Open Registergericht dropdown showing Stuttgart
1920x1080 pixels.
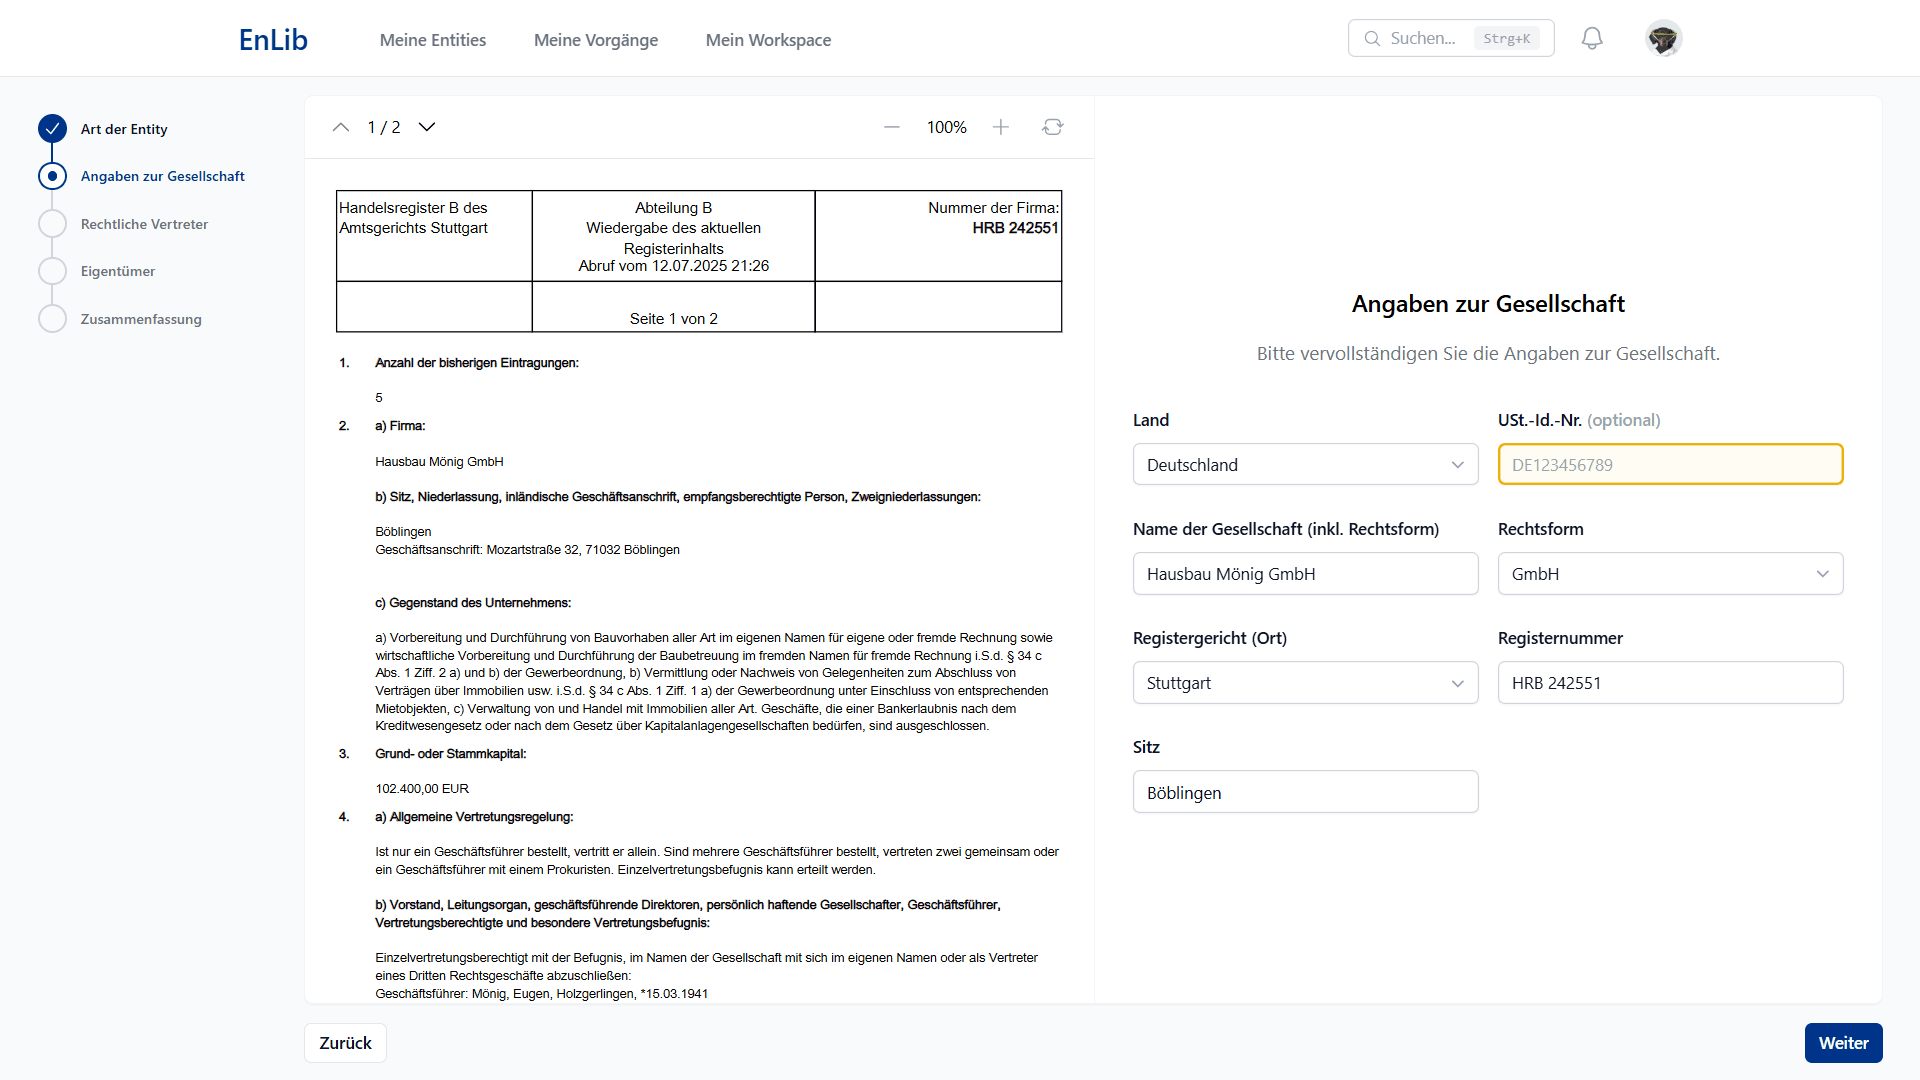1305,682
